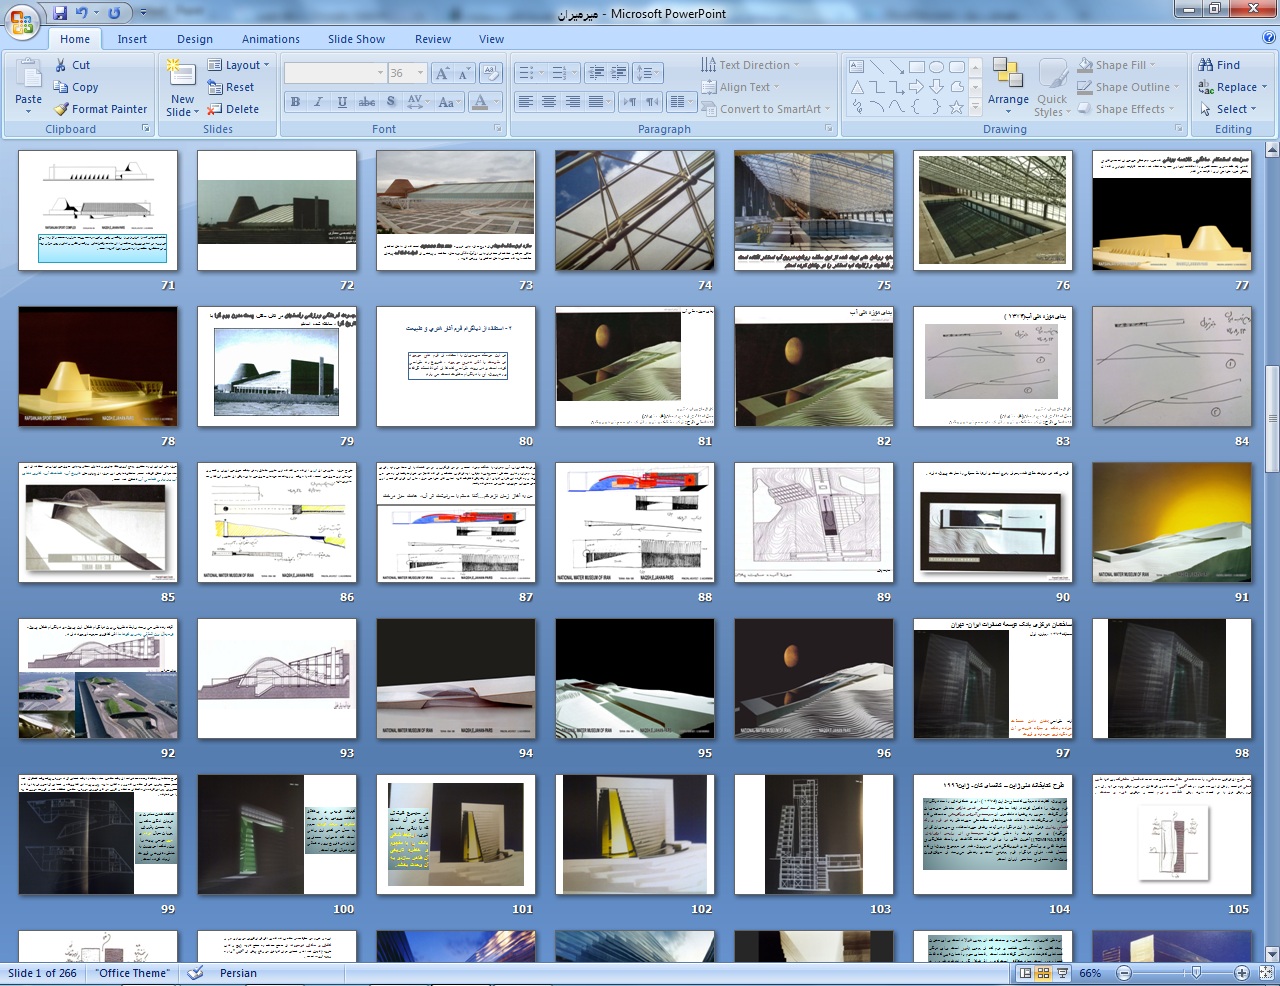
Task: Click the zoom out minus button
Action: tap(1124, 973)
